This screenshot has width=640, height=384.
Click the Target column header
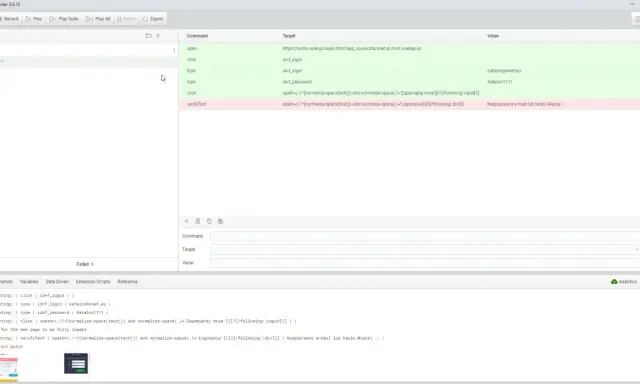click(x=289, y=36)
